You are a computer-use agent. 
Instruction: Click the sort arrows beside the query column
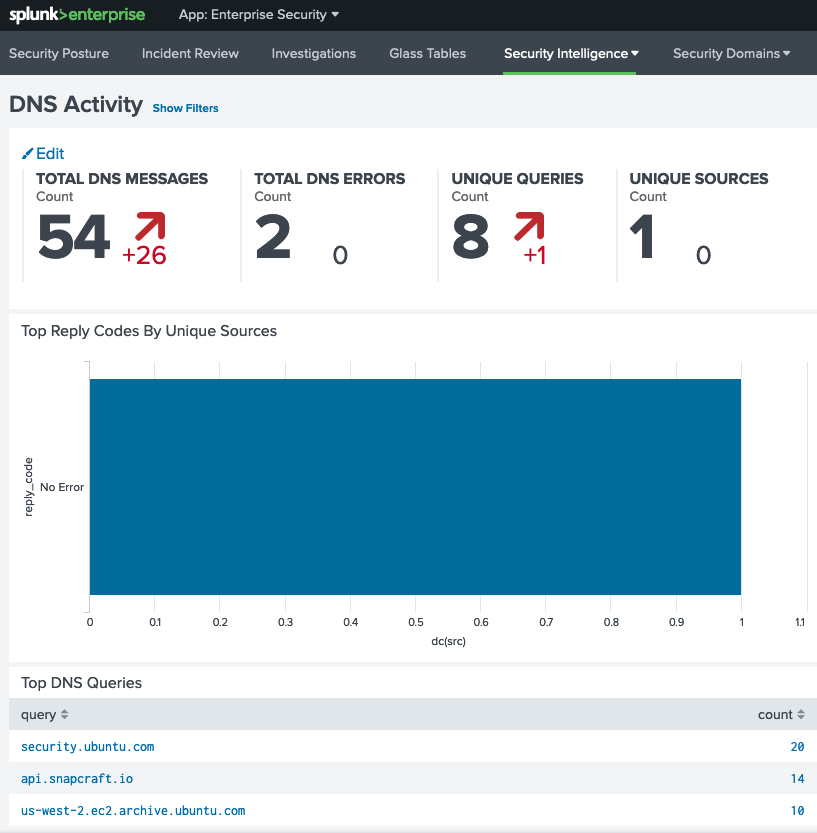63,714
